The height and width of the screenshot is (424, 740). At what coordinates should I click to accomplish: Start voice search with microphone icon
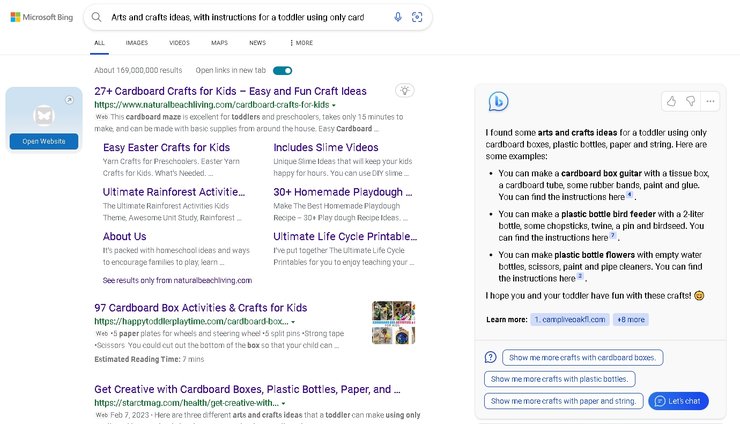[x=398, y=17]
